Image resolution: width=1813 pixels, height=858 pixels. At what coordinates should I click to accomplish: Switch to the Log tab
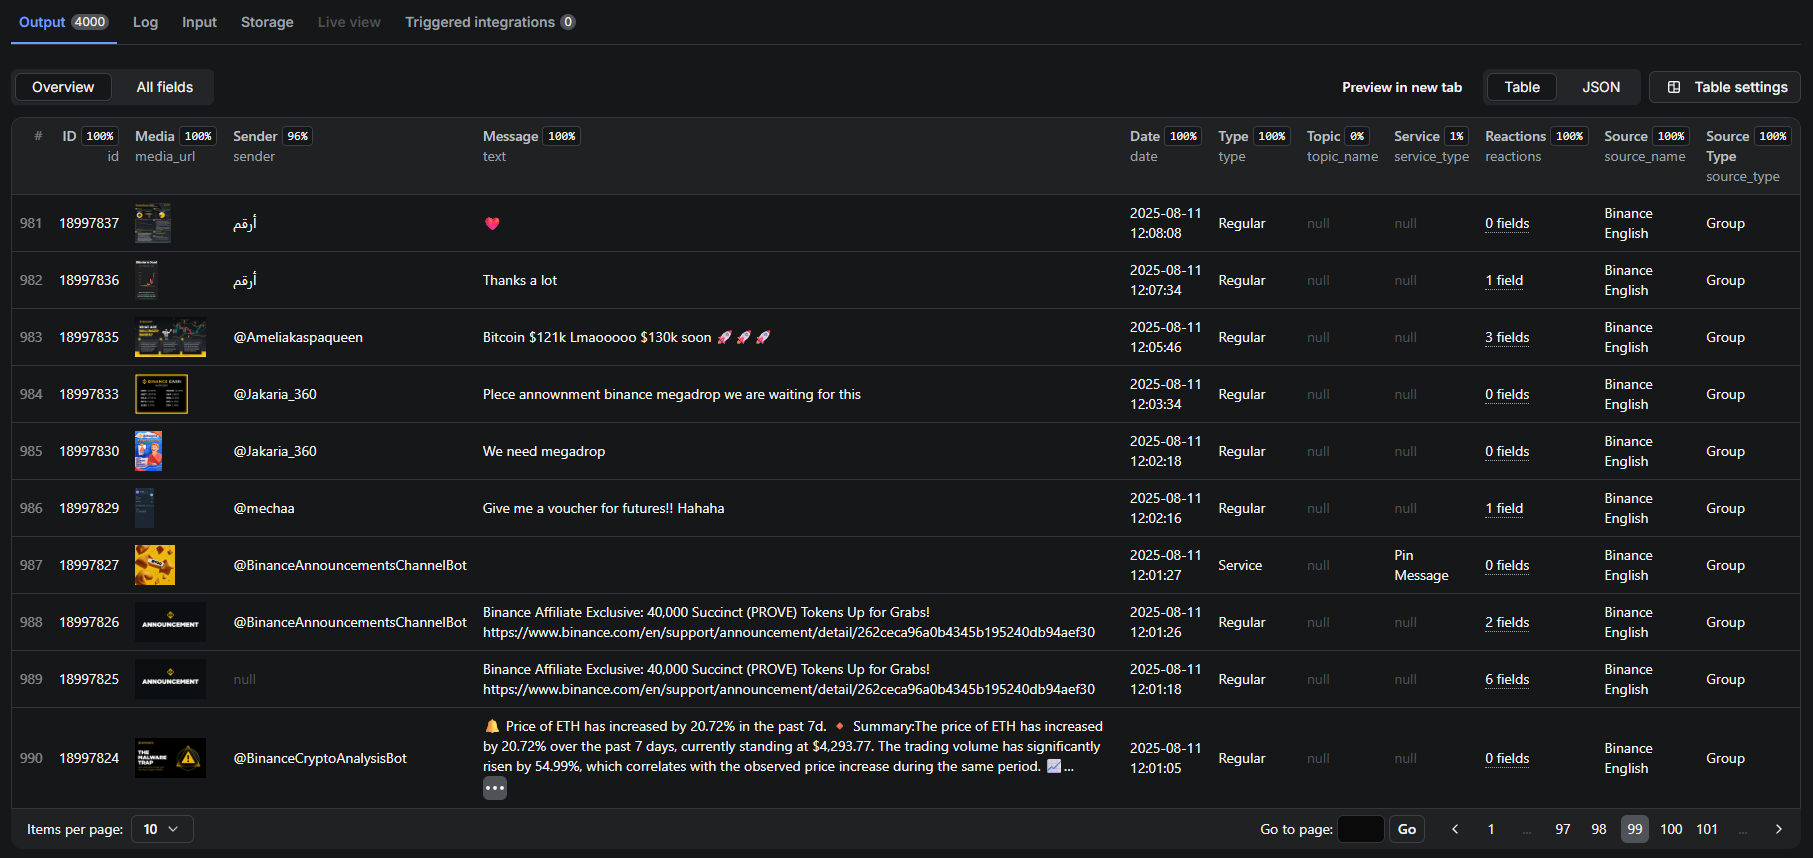[x=145, y=22]
